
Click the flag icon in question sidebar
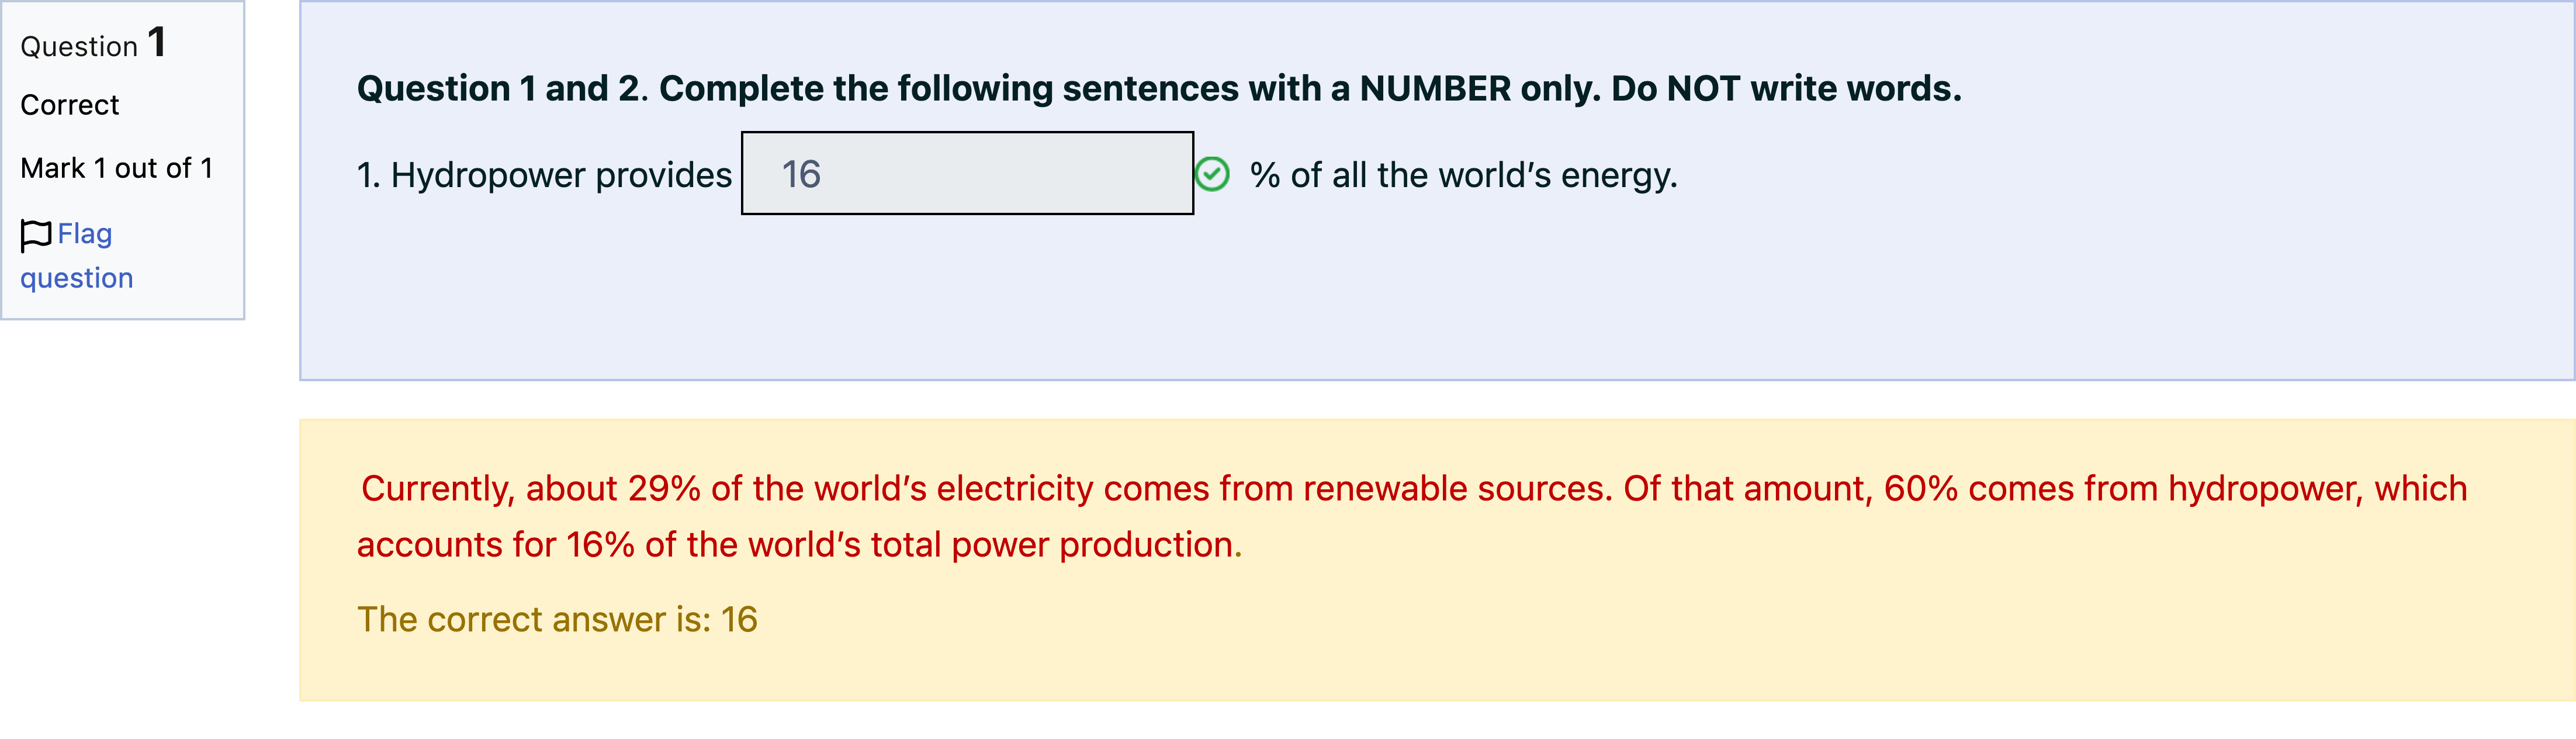coord(36,235)
